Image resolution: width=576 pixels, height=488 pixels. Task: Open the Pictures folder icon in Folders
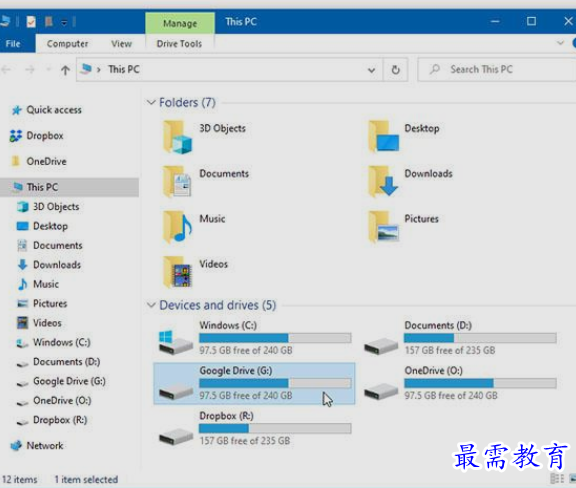(x=384, y=227)
